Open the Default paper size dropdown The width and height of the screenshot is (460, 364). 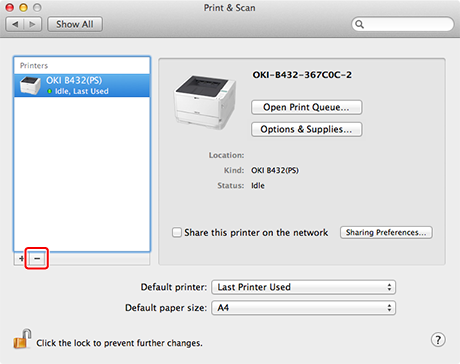tap(304, 308)
